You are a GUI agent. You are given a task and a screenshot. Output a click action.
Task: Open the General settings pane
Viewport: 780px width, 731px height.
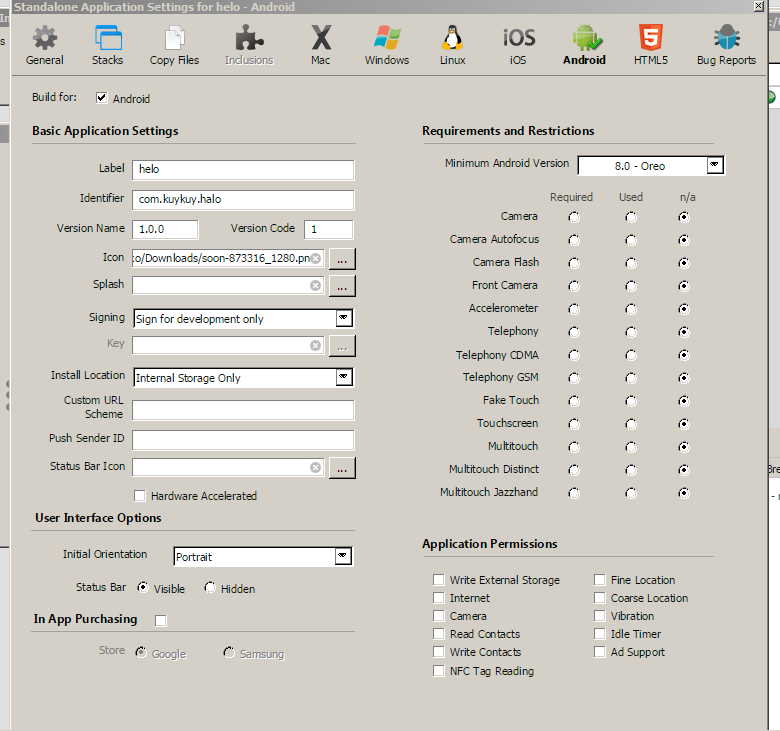[44, 45]
